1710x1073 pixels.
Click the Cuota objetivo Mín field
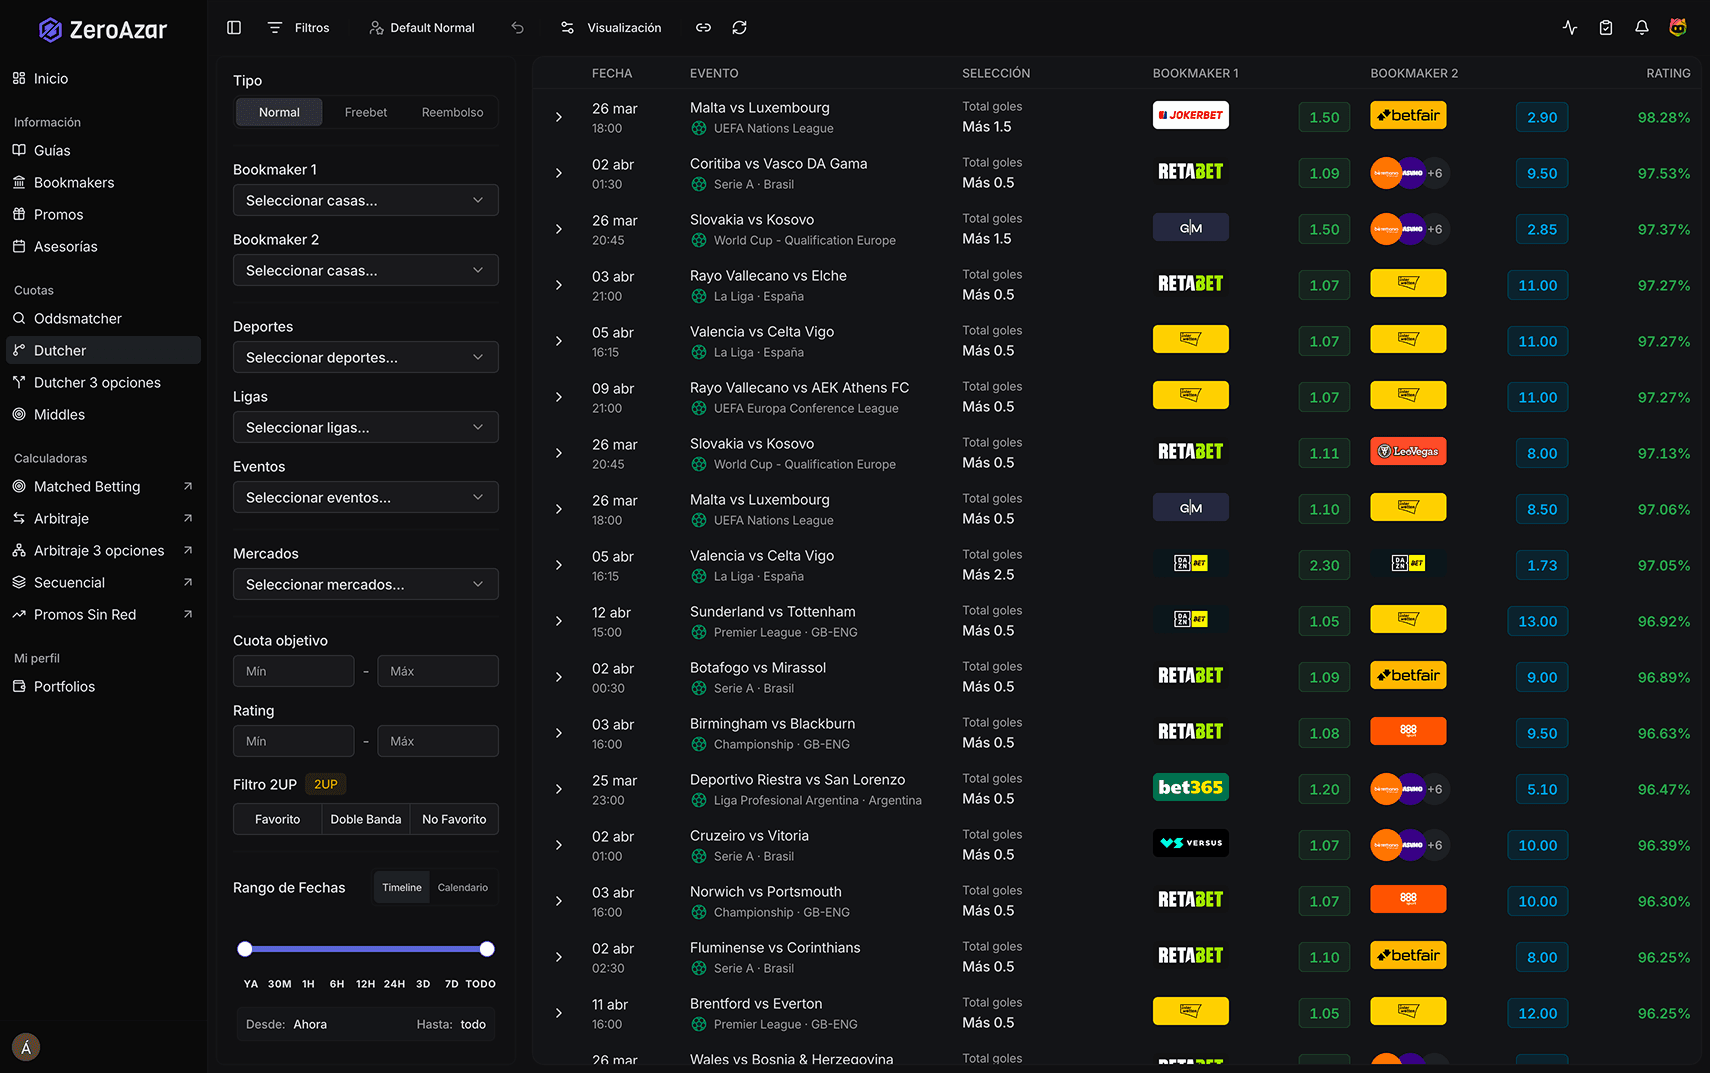[x=294, y=671]
